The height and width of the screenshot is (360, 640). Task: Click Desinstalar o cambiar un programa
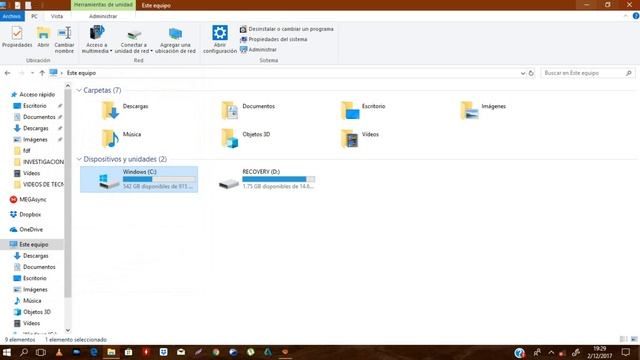(x=287, y=29)
